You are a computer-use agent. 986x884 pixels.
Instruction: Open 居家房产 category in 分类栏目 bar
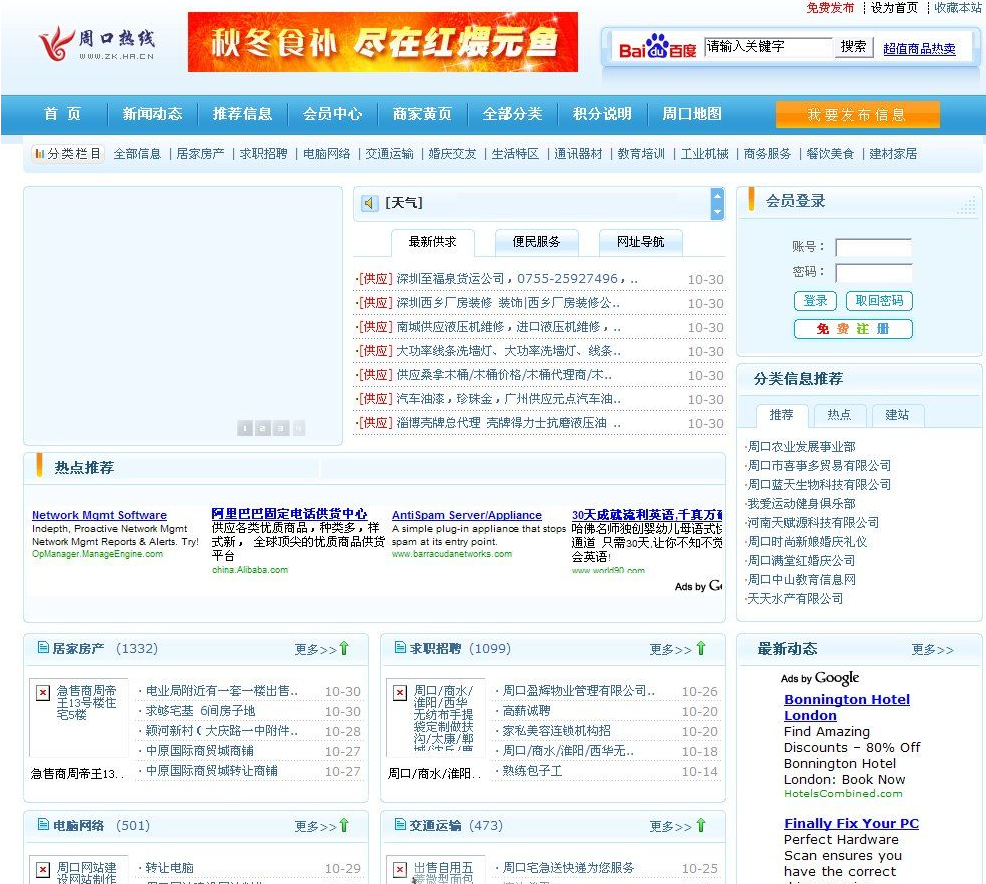point(200,153)
